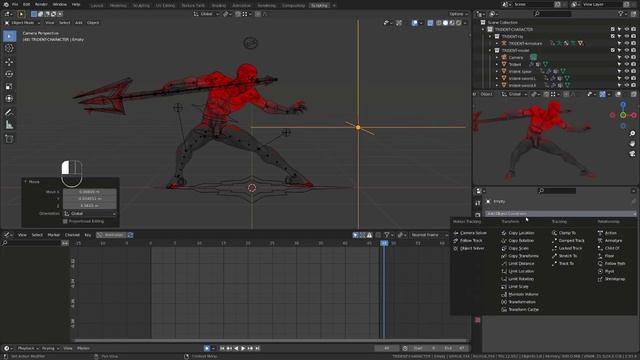
Task: Expand the TRIDENT-Armature tree row
Action: pyautogui.click(x=497, y=43)
